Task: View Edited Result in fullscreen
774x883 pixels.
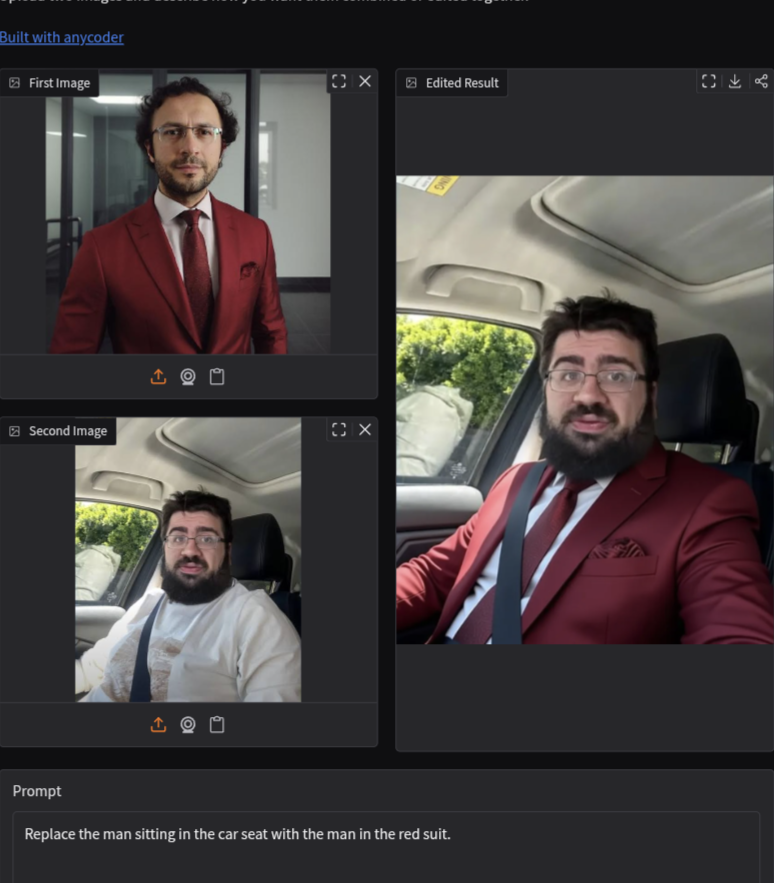Action: click(709, 82)
